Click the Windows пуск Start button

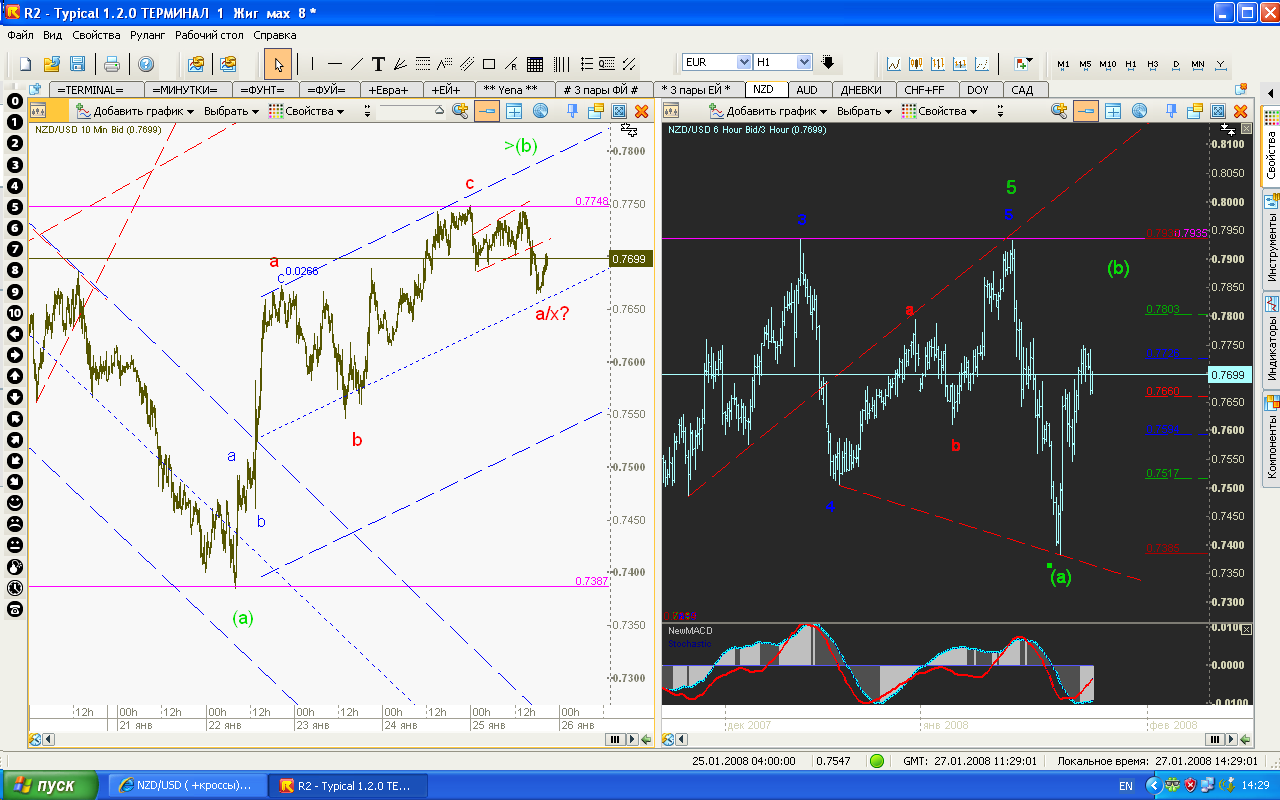pos(50,786)
